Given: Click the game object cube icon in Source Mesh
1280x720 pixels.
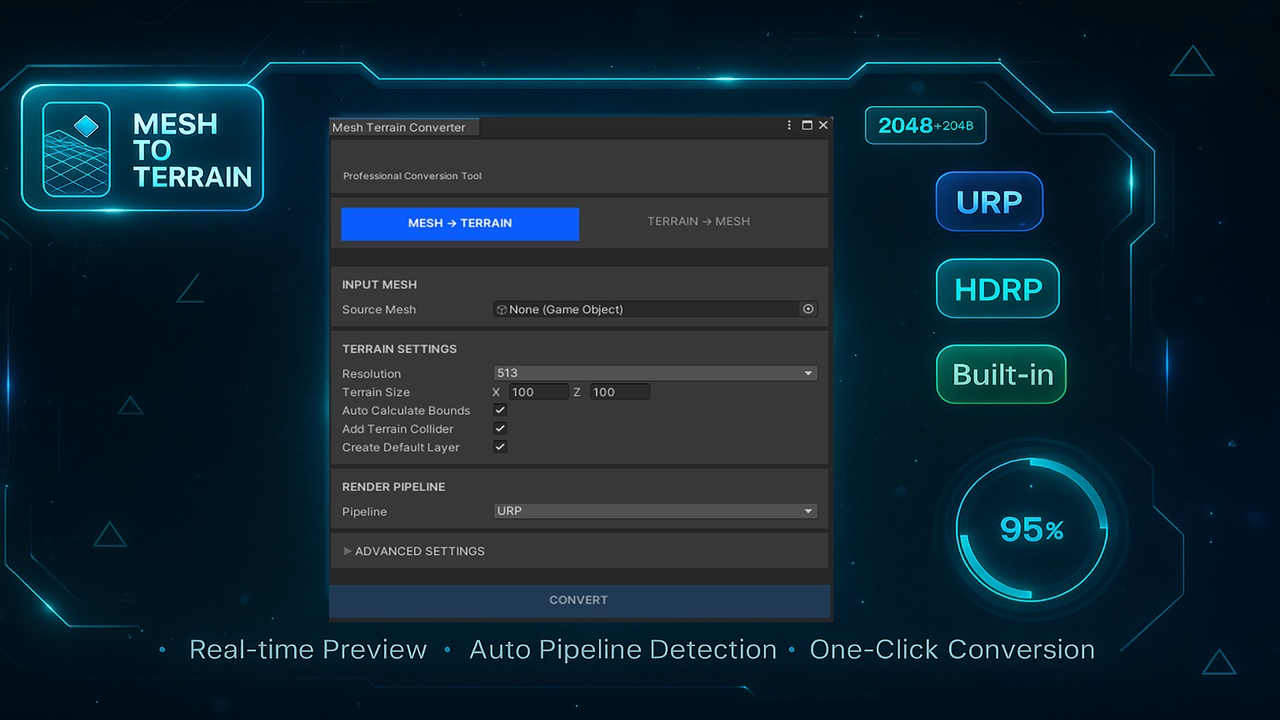Looking at the screenshot, I should pos(502,310).
